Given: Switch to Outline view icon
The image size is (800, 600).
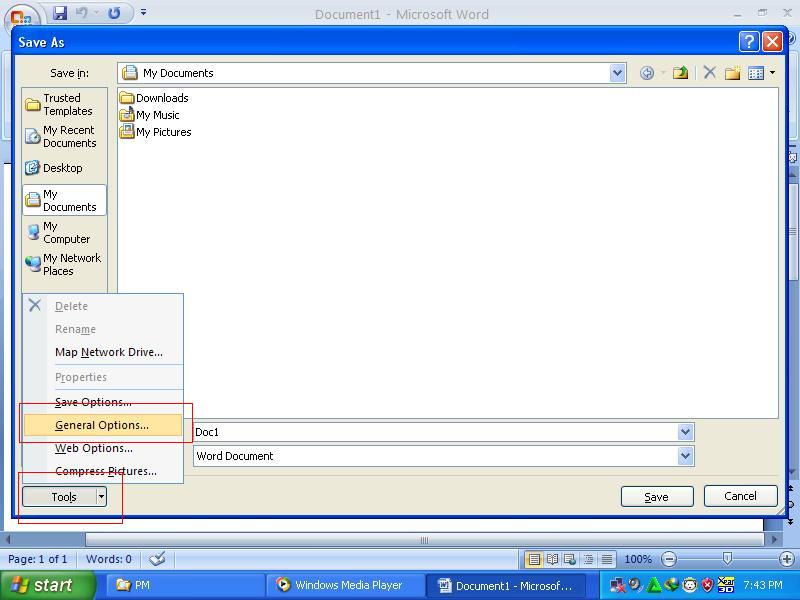Looking at the screenshot, I should (588, 559).
